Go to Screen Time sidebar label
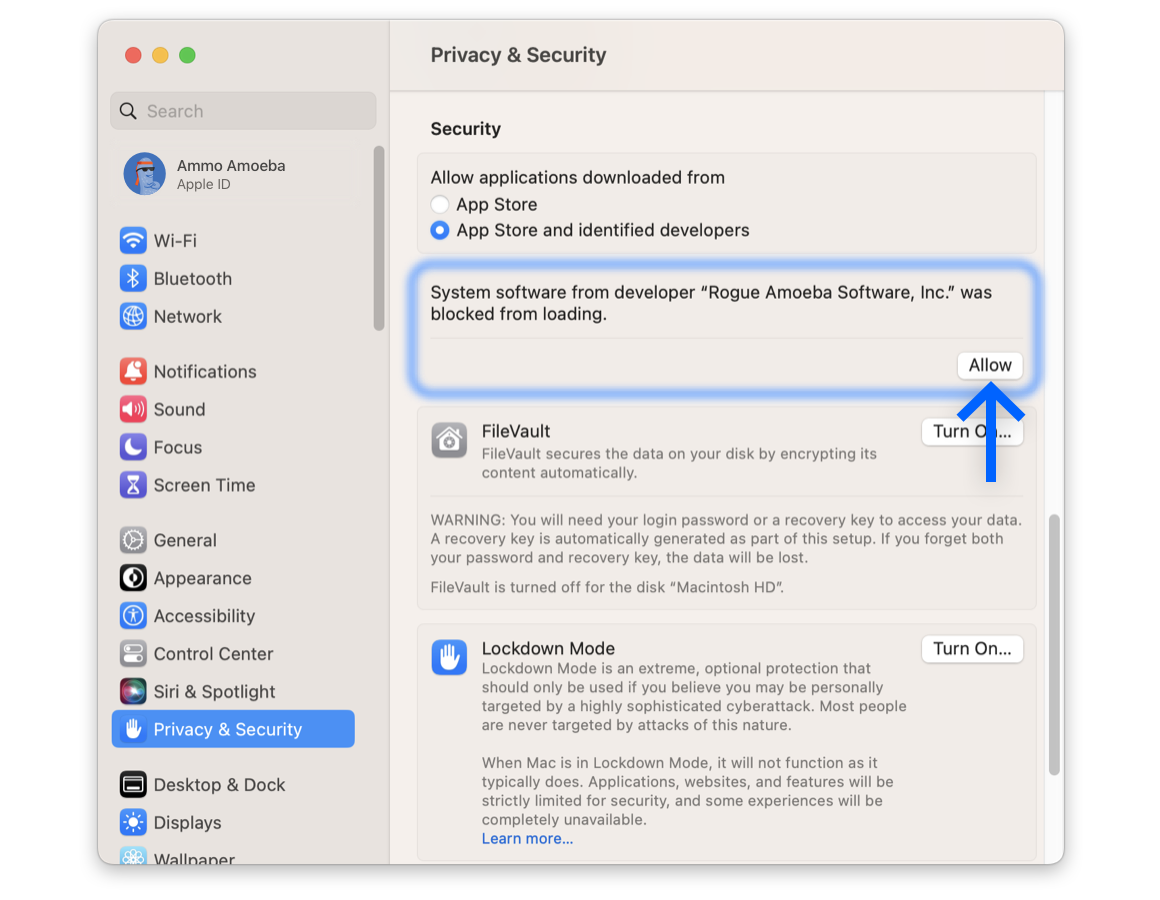The width and height of the screenshot is (1160, 900). click(x=204, y=485)
